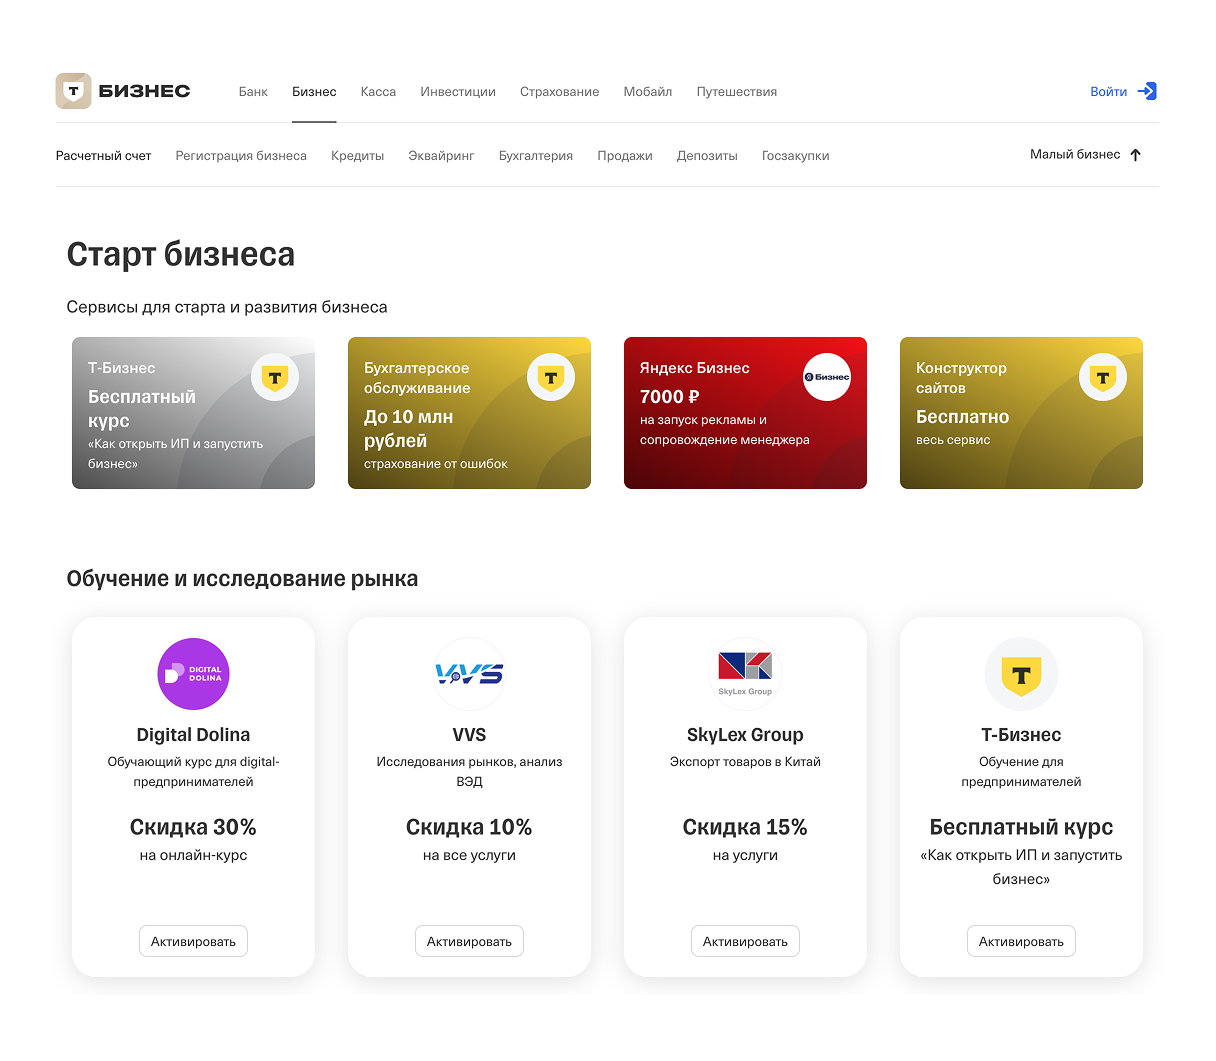Activate the VVS 10% discount offer
1216x1061 pixels.
[469, 941]
